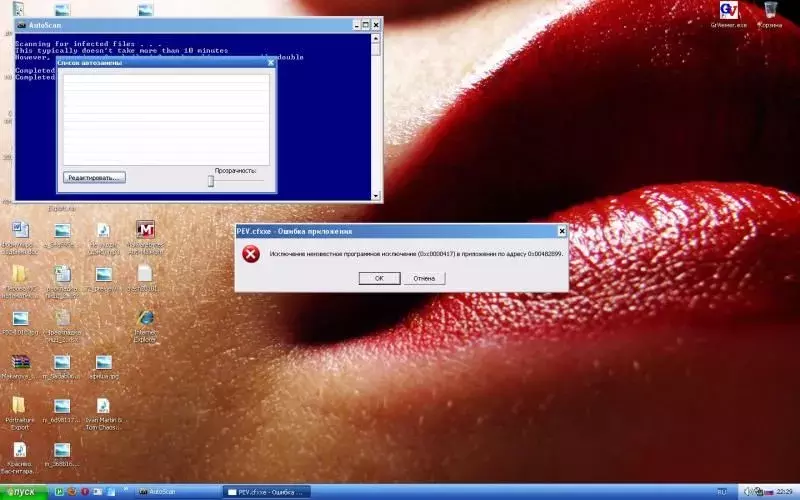Open the Portraiture Export folder icon
Screen dimensions: 800x500
point(19,405)
